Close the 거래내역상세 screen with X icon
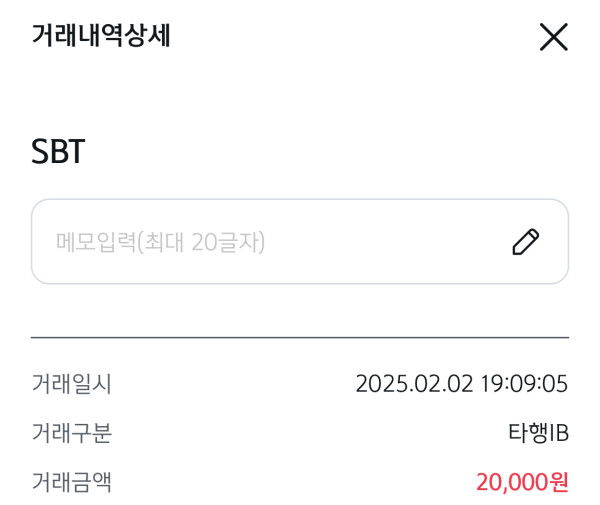Image resolution: width=600 pixels, height=505 pixels. click(x=553, y=37)
